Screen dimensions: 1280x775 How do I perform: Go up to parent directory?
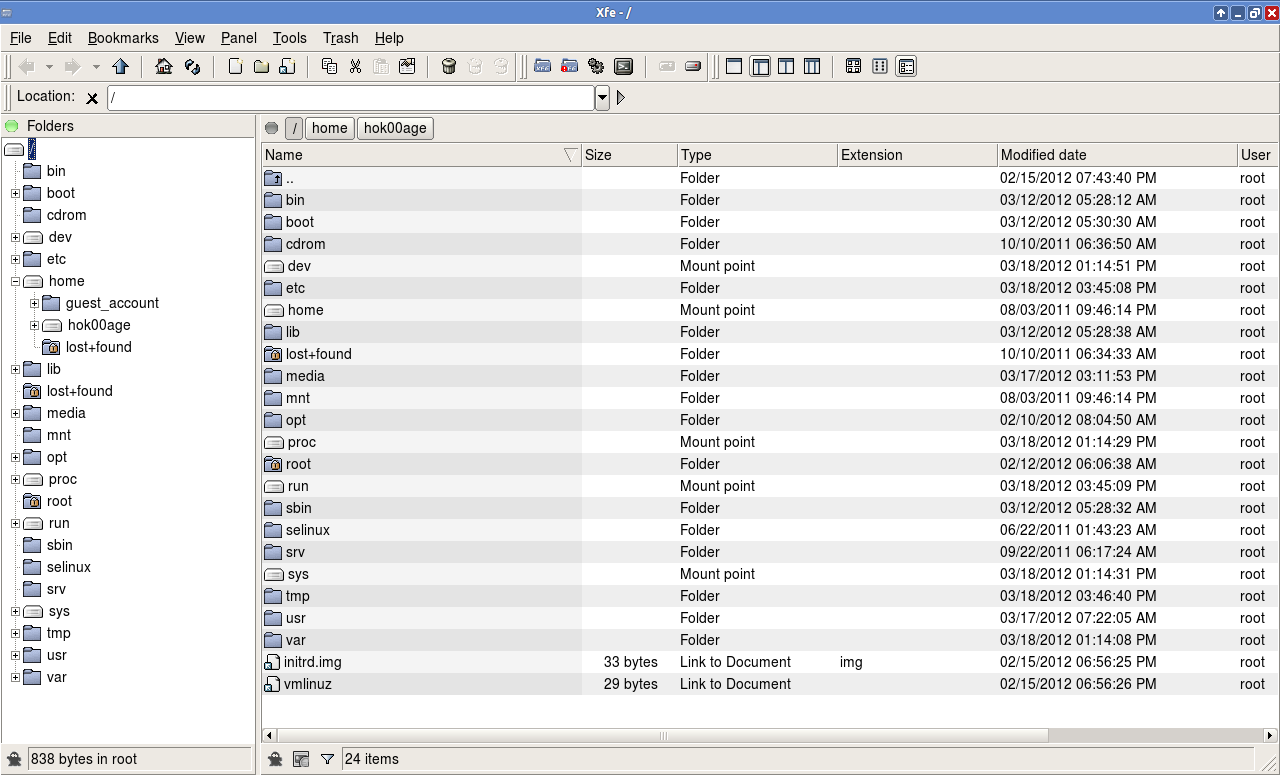coord(121,66)
